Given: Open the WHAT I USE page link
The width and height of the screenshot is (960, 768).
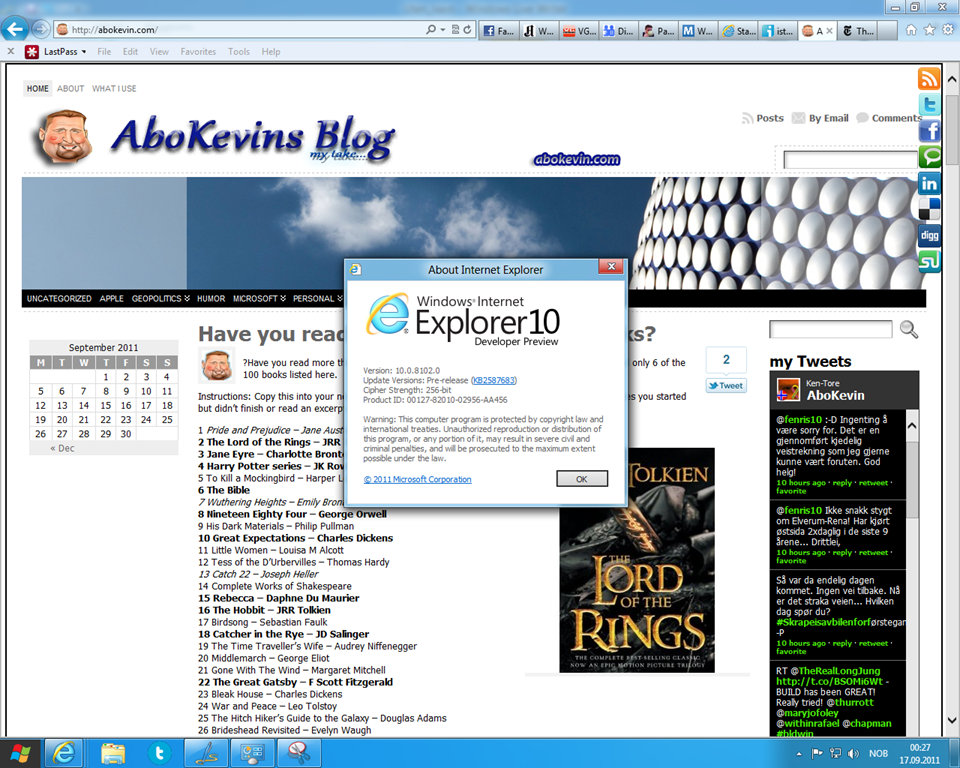Looking at the screenshot, I should [x=114, y=88].
